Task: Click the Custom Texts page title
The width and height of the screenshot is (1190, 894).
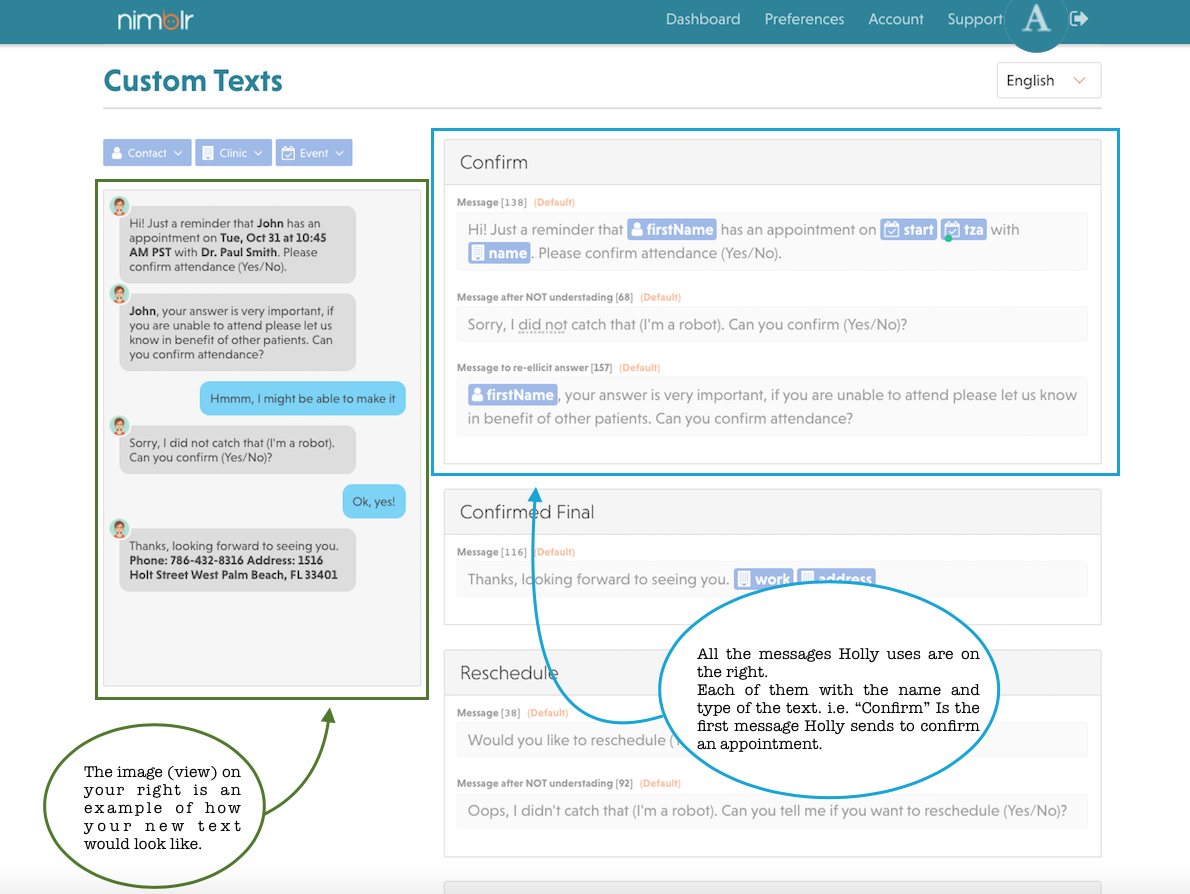Action: pyautogui.click(x=193, y=80)
